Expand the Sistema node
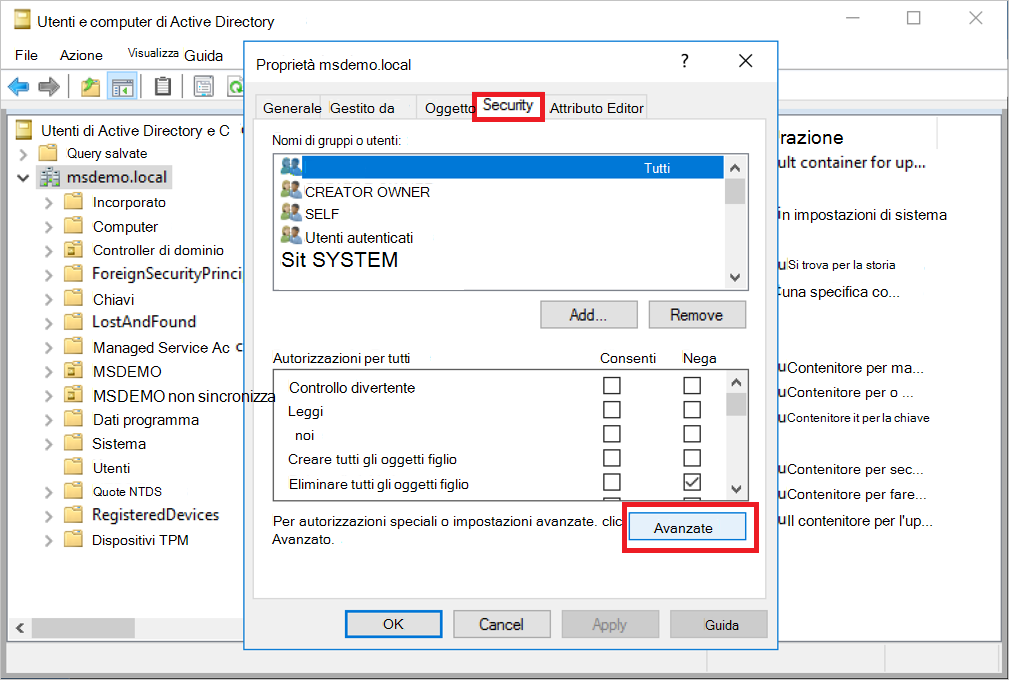Screen dimensions: 1009x680 click(x=48, y=445)
